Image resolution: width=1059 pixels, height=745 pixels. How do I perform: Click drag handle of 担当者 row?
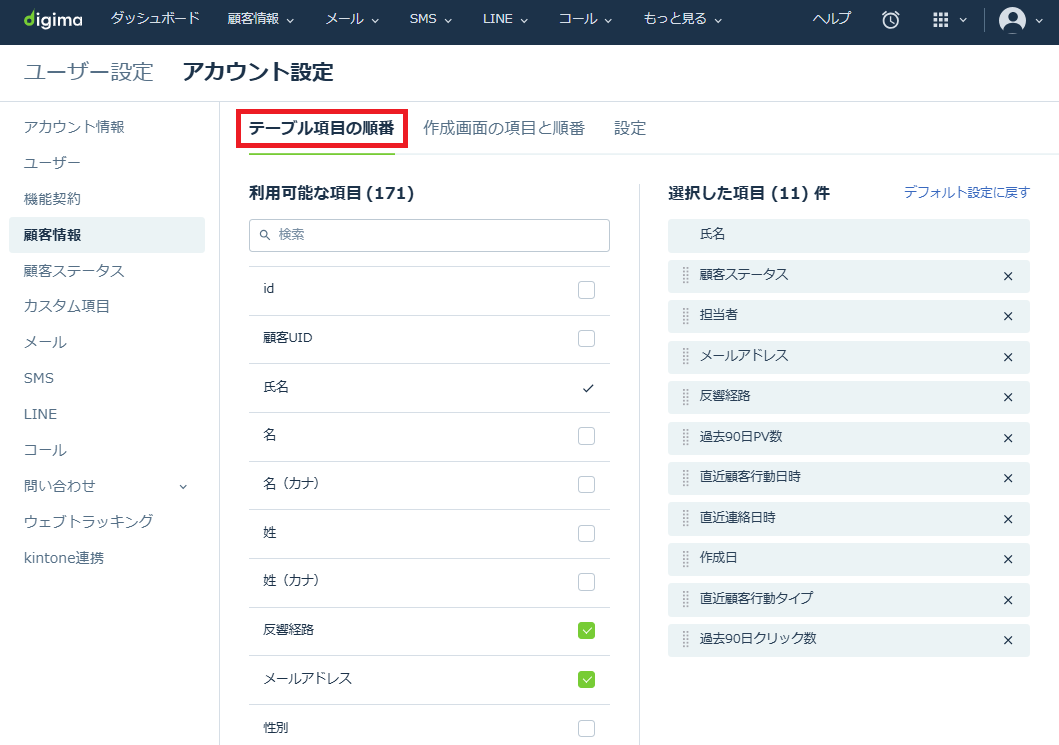point(686,315)
